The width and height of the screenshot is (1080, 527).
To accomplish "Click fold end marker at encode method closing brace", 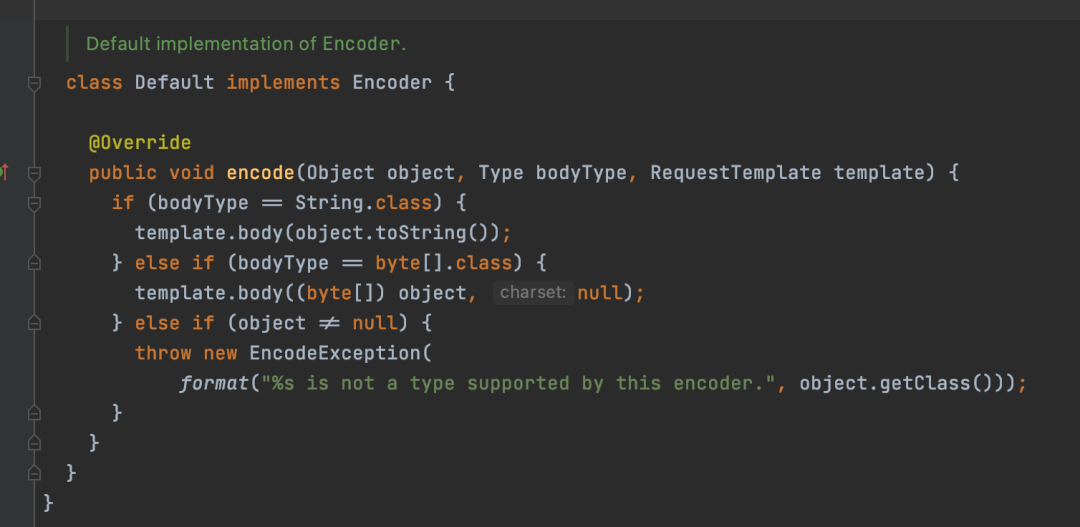I will click(34, 442).
